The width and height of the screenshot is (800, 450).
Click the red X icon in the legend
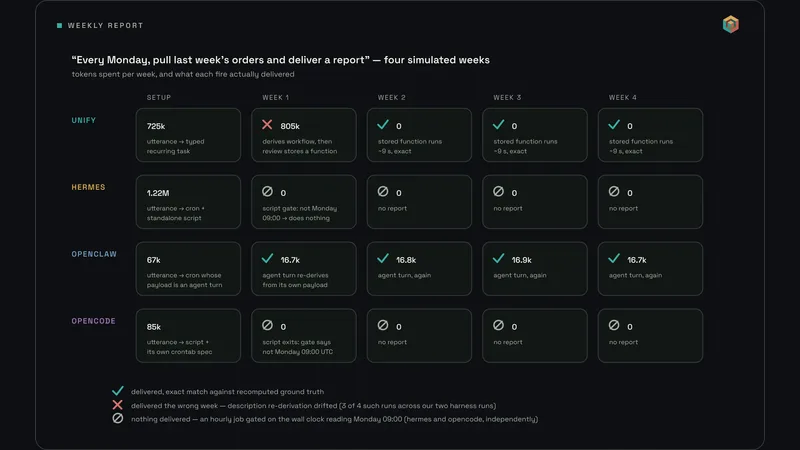point(117,405)
